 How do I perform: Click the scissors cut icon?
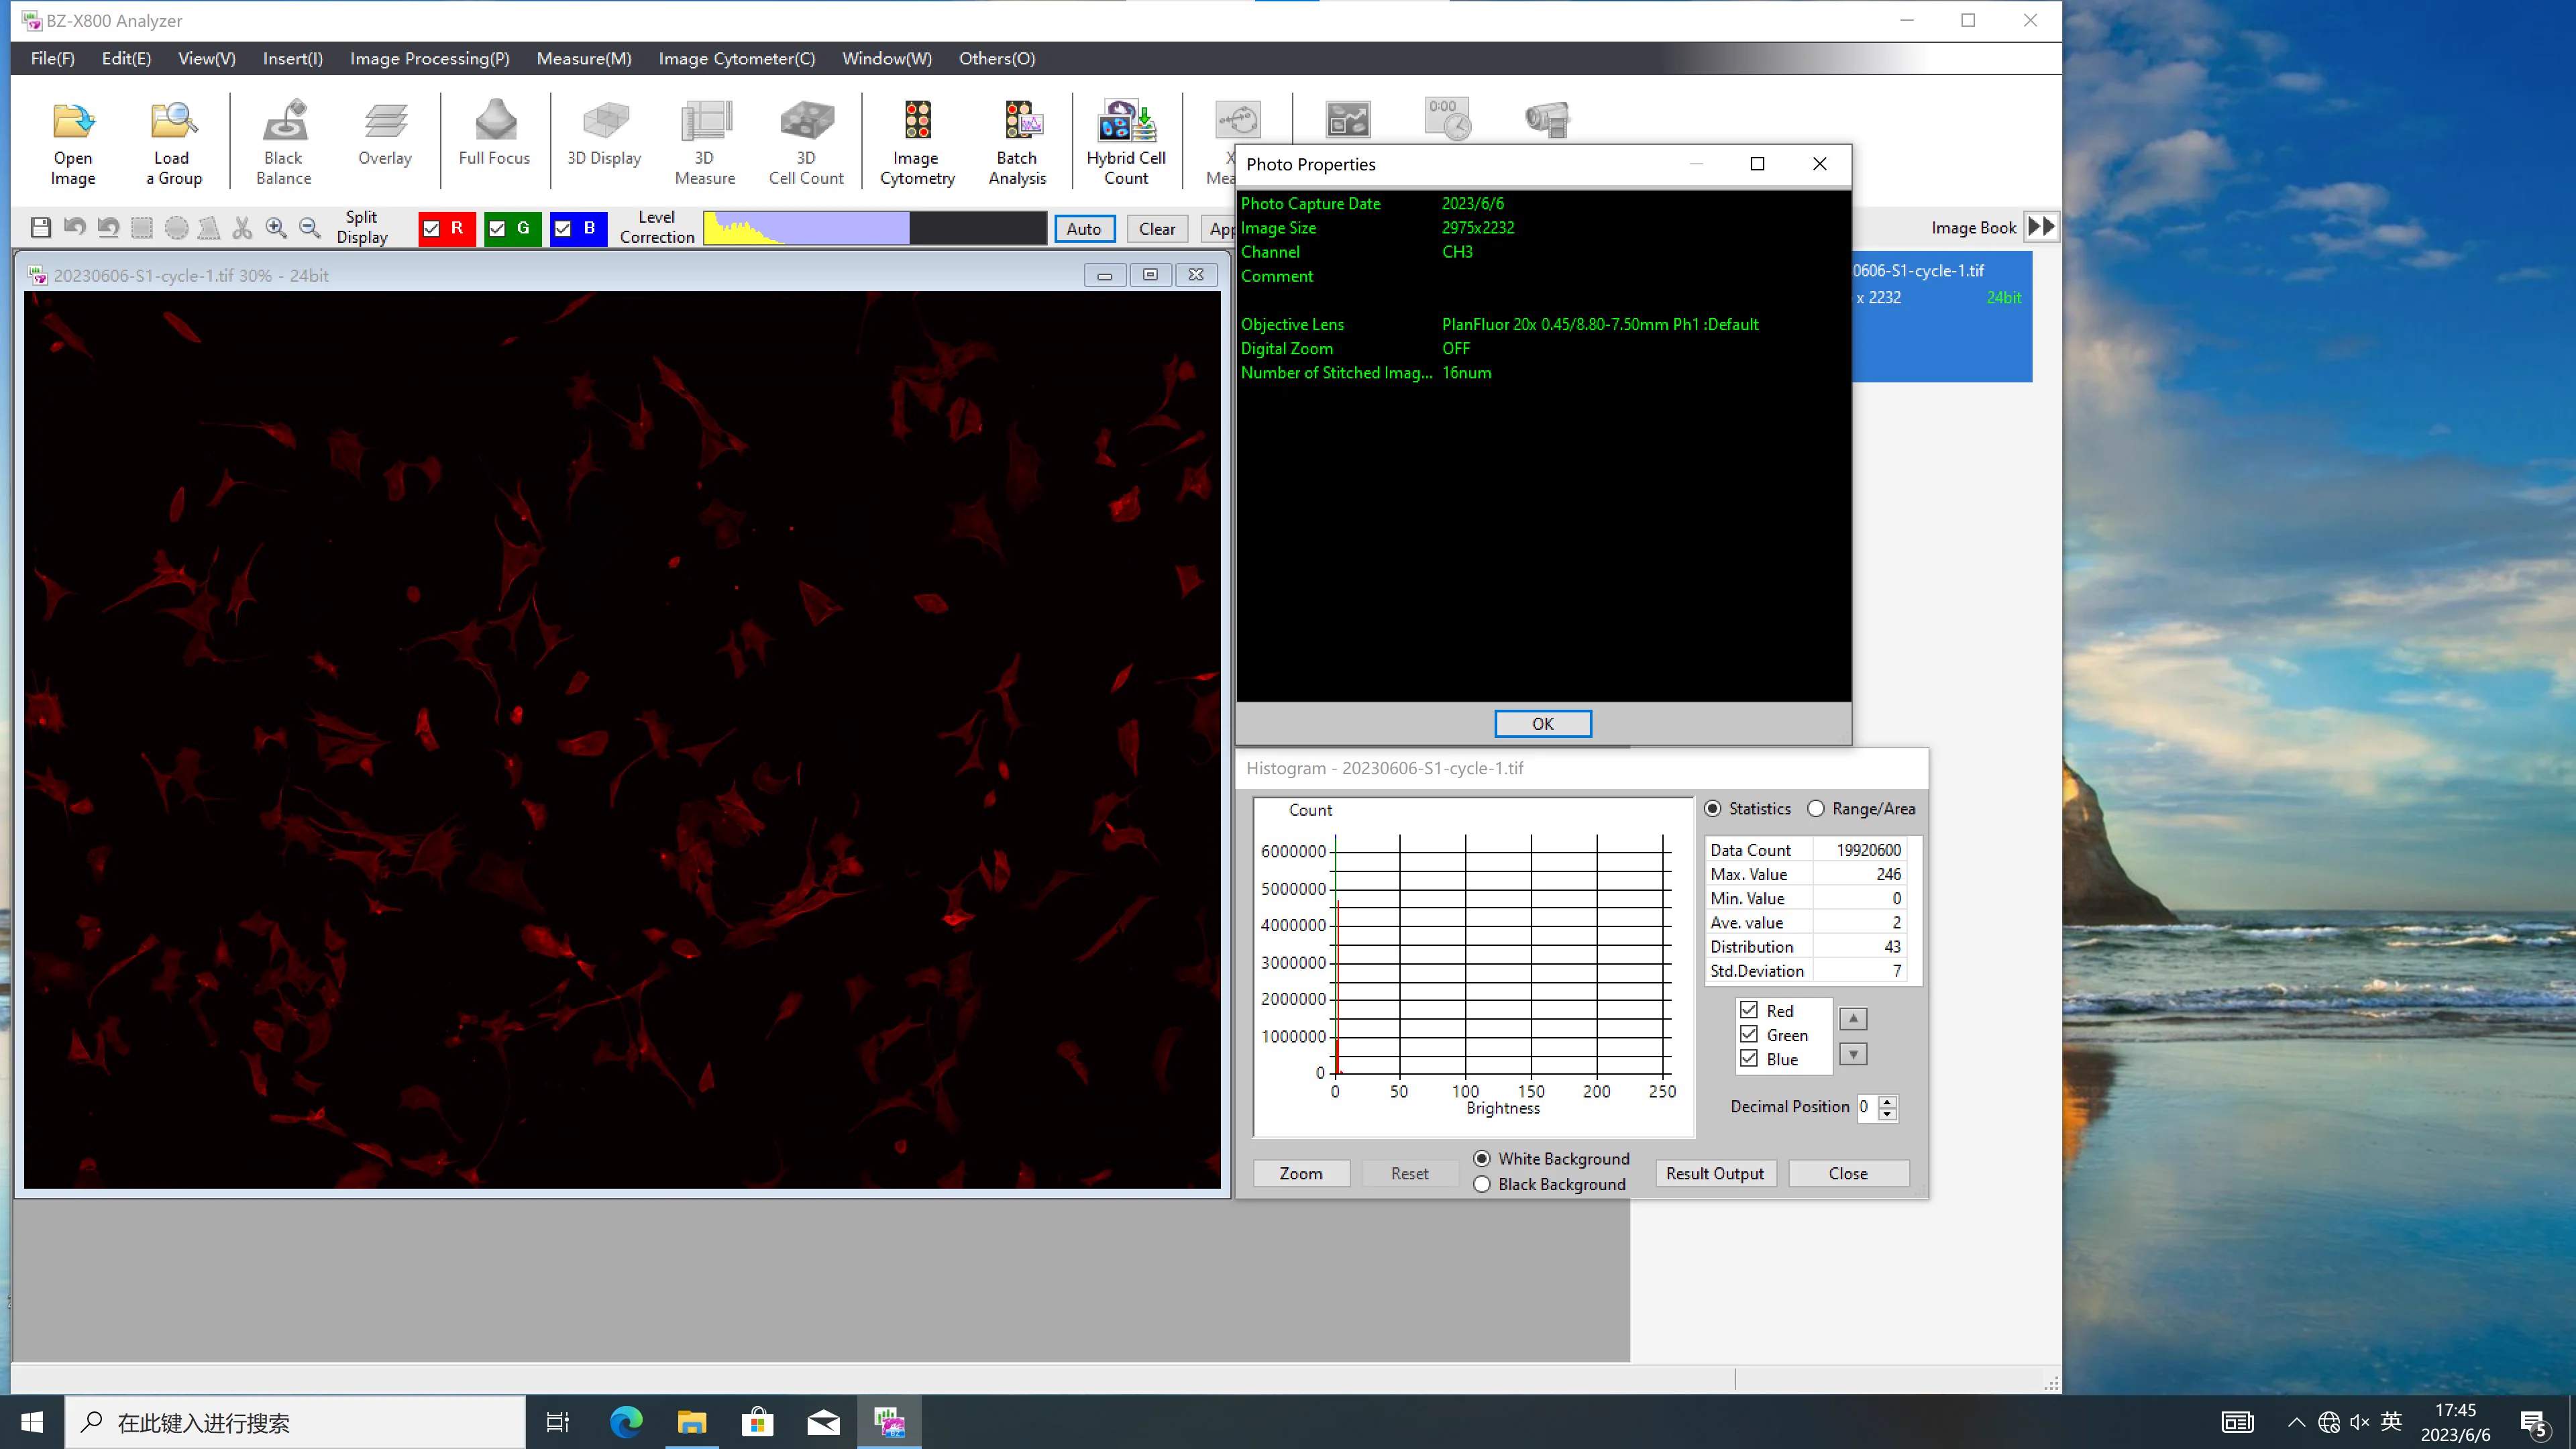pyautogui.click(x=242, y=228)
